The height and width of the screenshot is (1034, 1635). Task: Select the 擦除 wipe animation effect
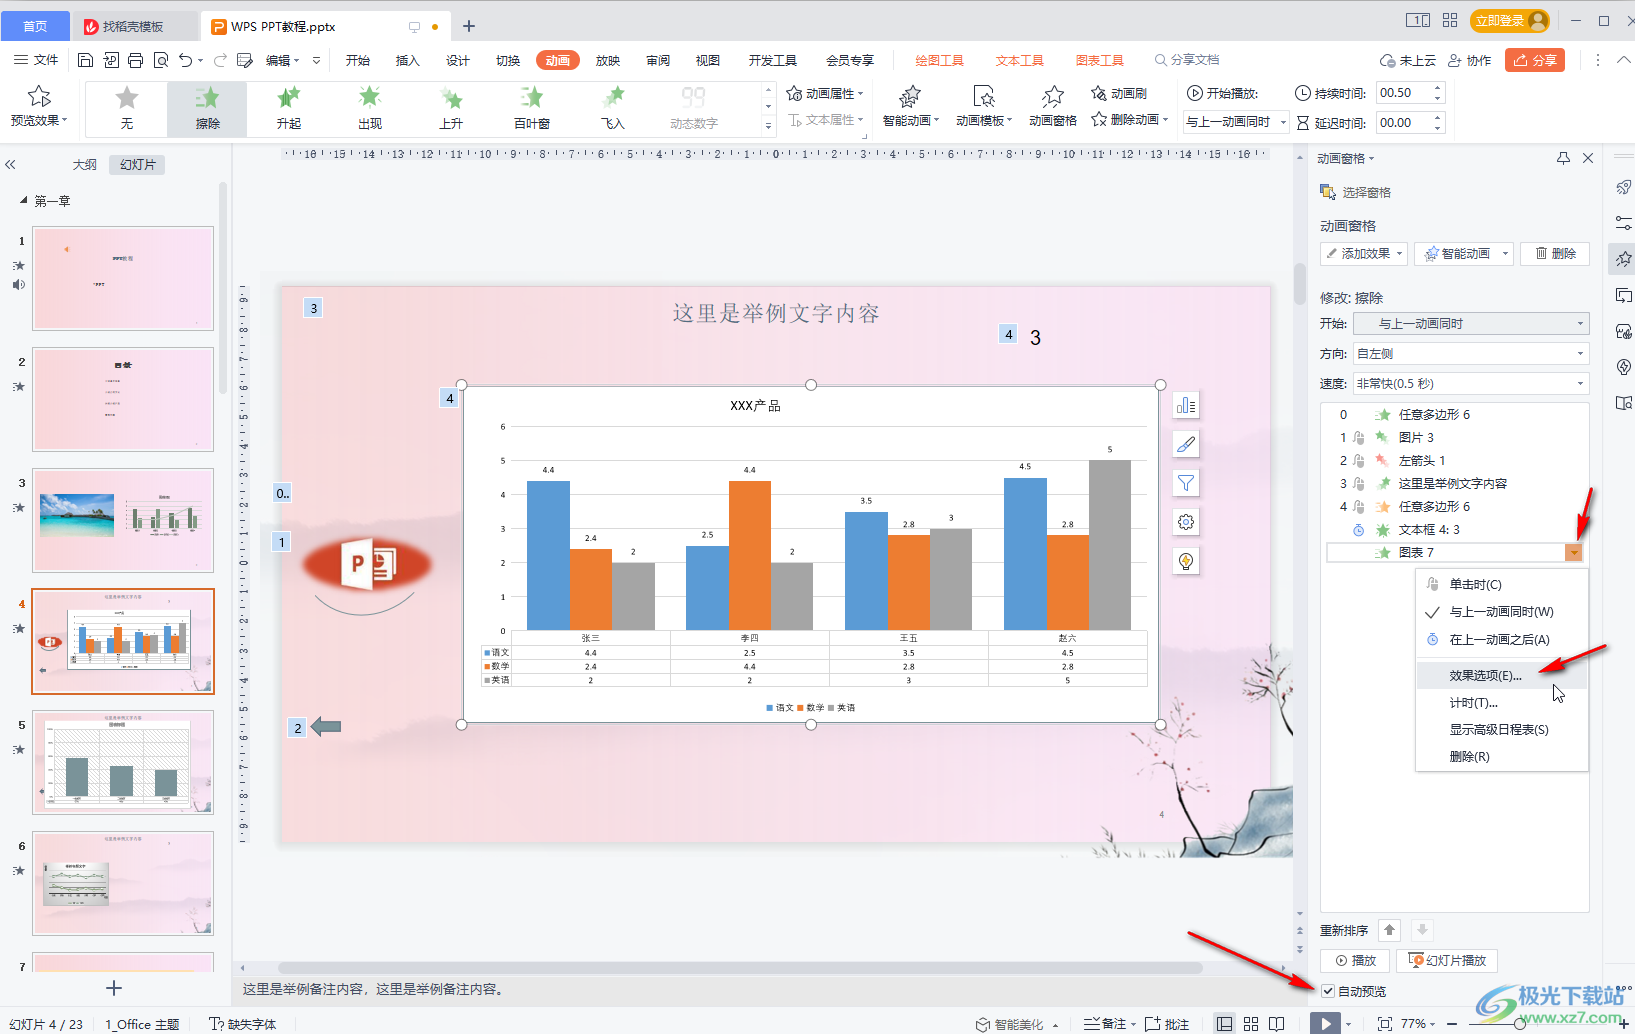207,109
